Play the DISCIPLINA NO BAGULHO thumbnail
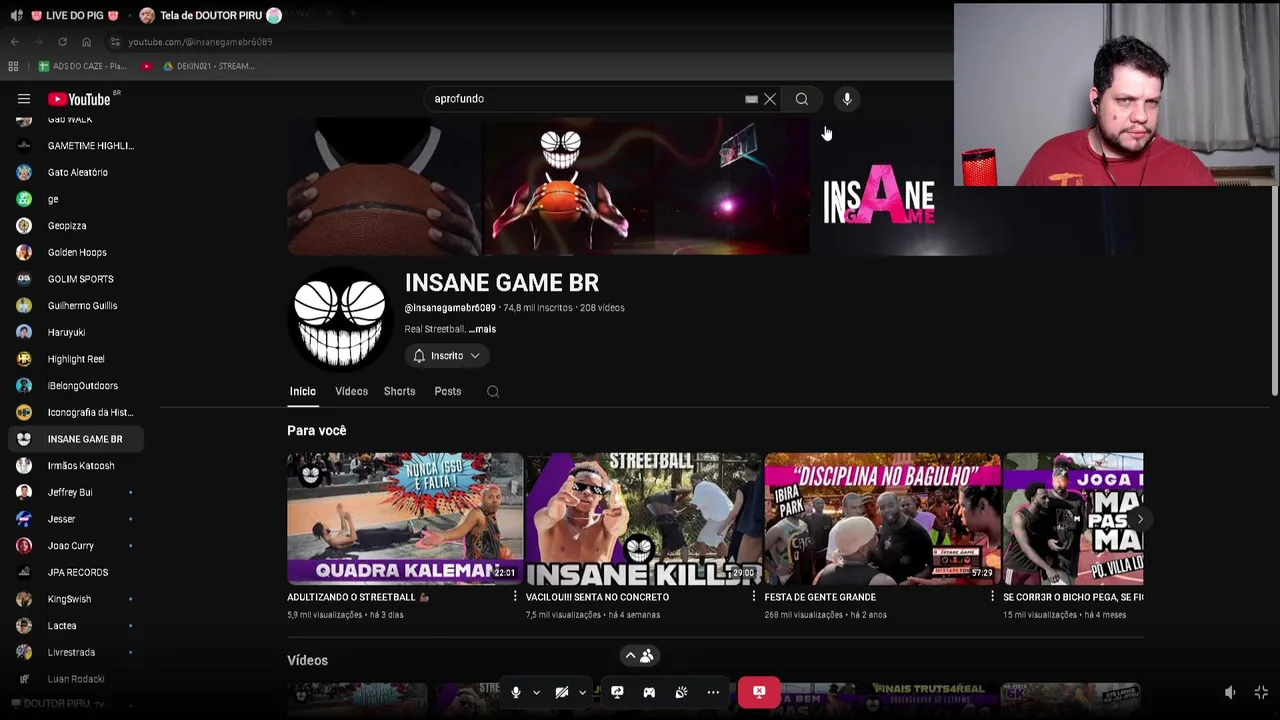This screenshot has width=1280, height=720. click(x=882, y=518)
